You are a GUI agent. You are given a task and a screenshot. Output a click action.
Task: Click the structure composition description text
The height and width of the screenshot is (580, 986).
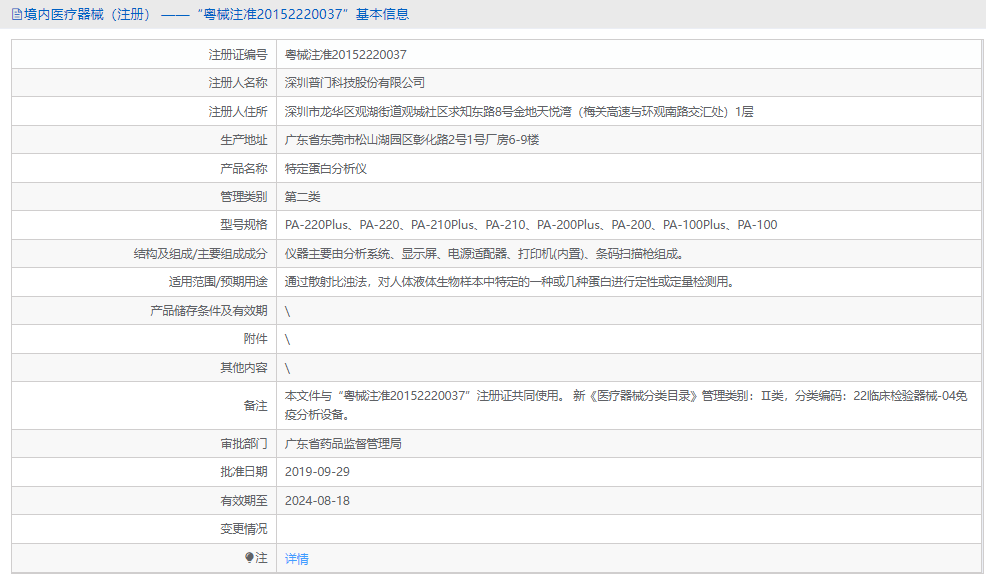click(485, 254)
